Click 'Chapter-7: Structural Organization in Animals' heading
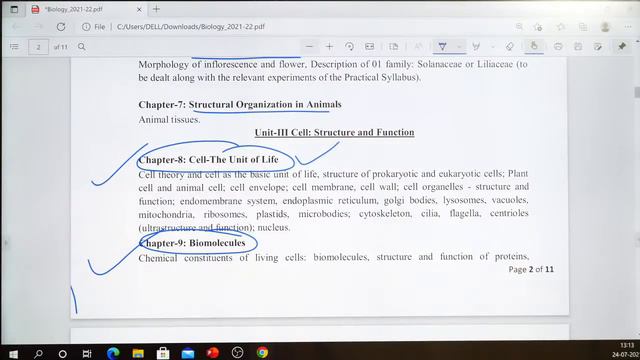 point(240,104)
